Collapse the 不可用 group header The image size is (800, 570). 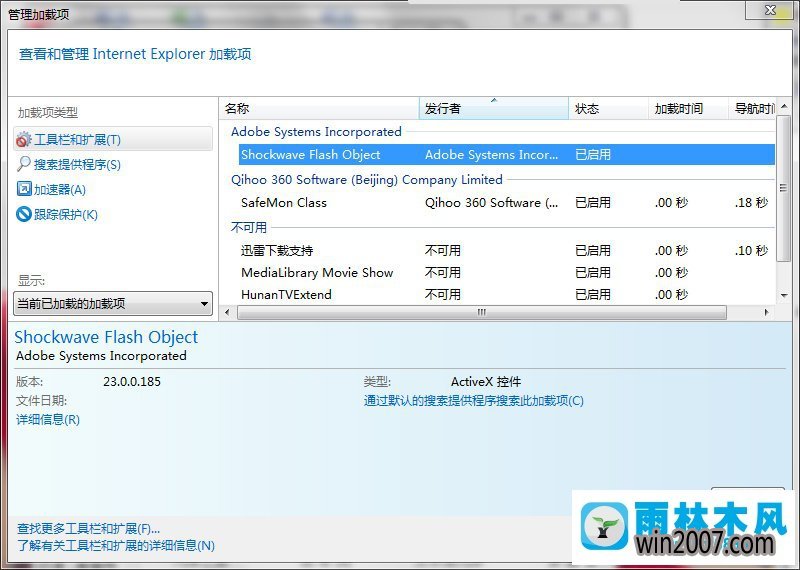[248, 227]
